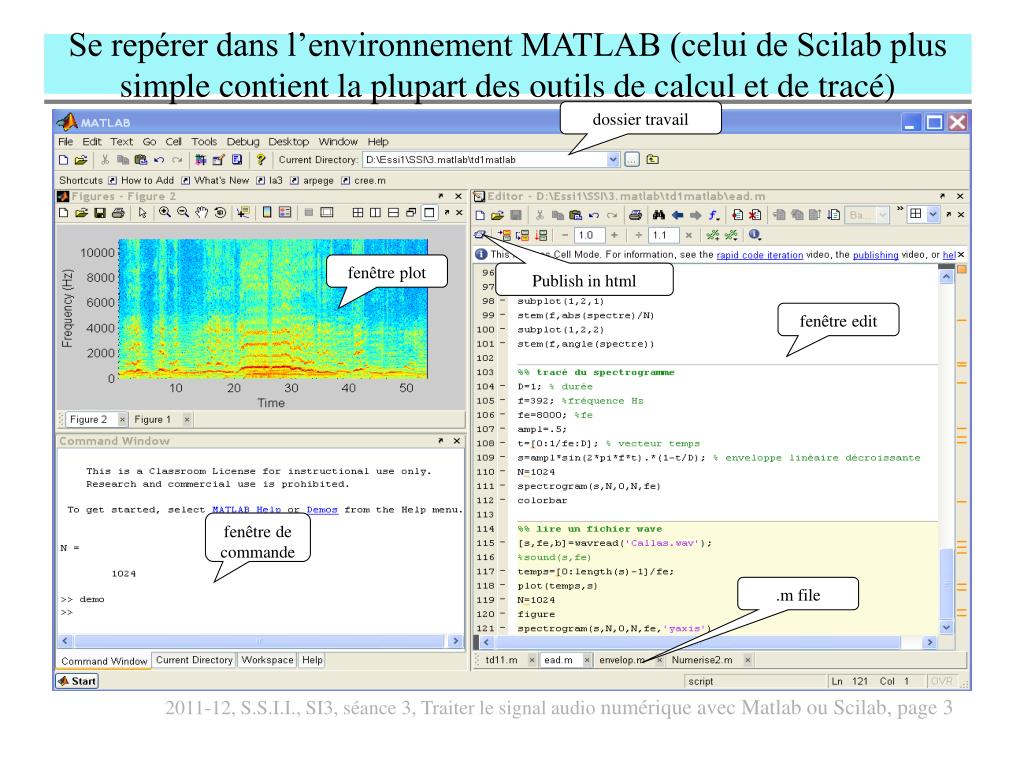
Task: Toggle OVR overwrite mode in status bar
Action: click(x=942, y=681)
